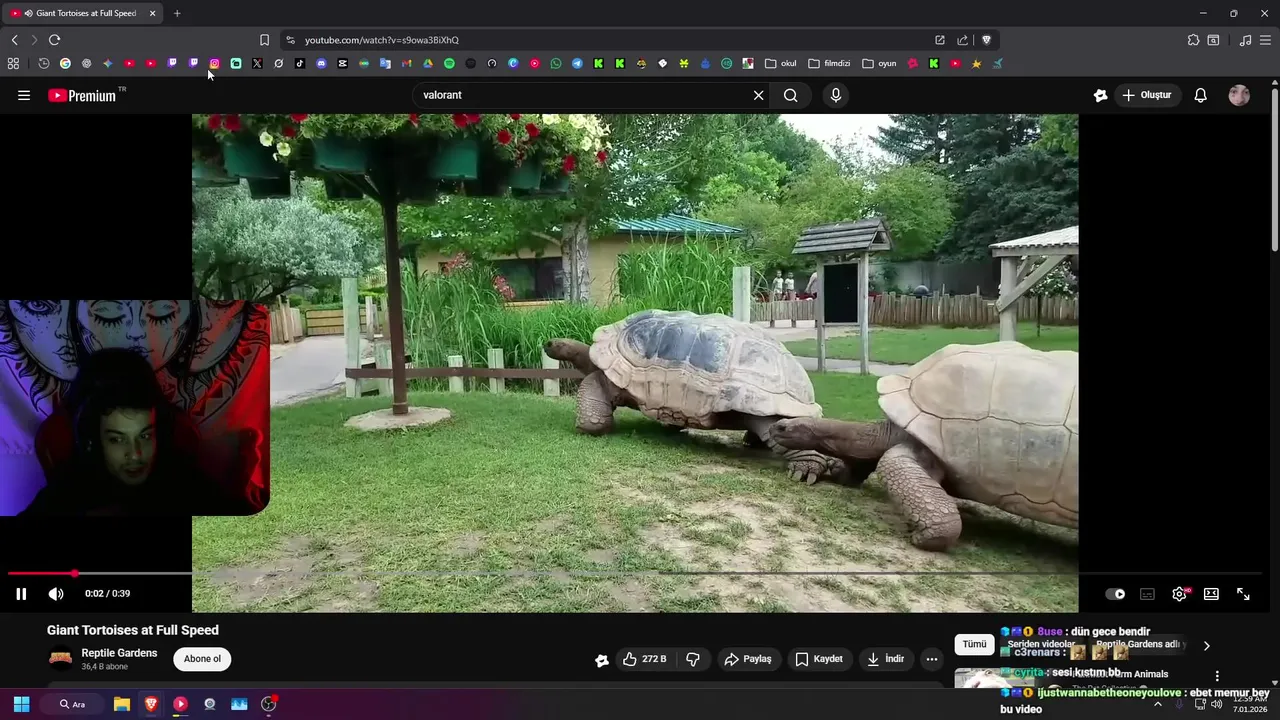Mute the video volume
Screen dimensions: 1280x720
[56, 594]
